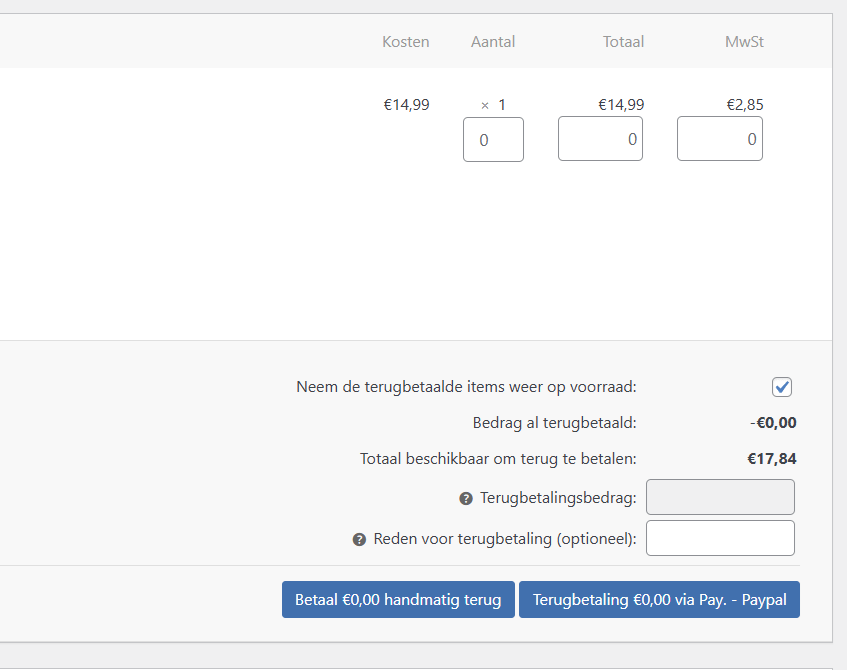Click the Terugbetalingsbedrag amount field
847x670 pixels.
[x=720, y=497]
